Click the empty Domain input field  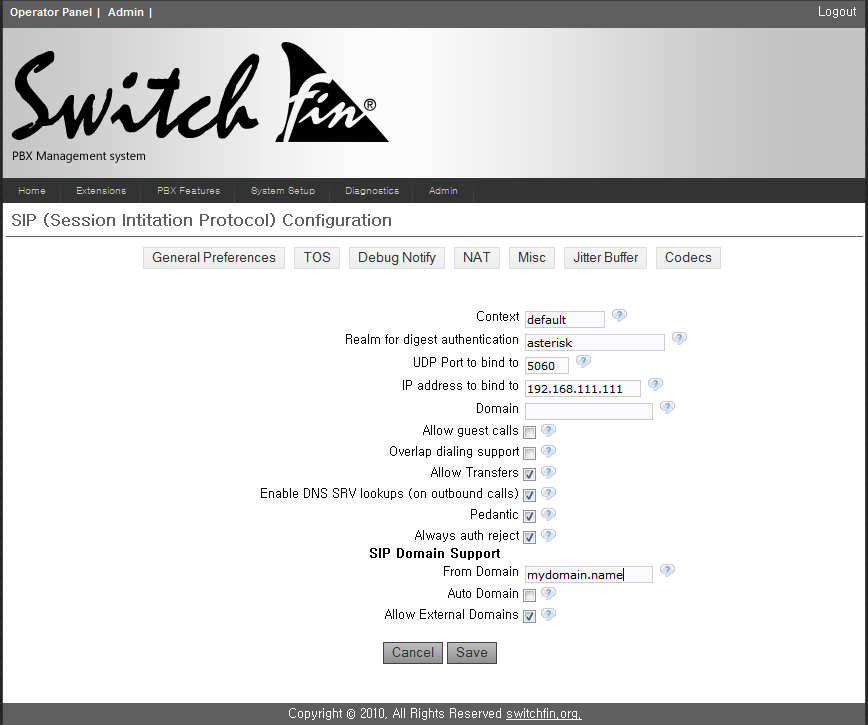click(589, 411)
